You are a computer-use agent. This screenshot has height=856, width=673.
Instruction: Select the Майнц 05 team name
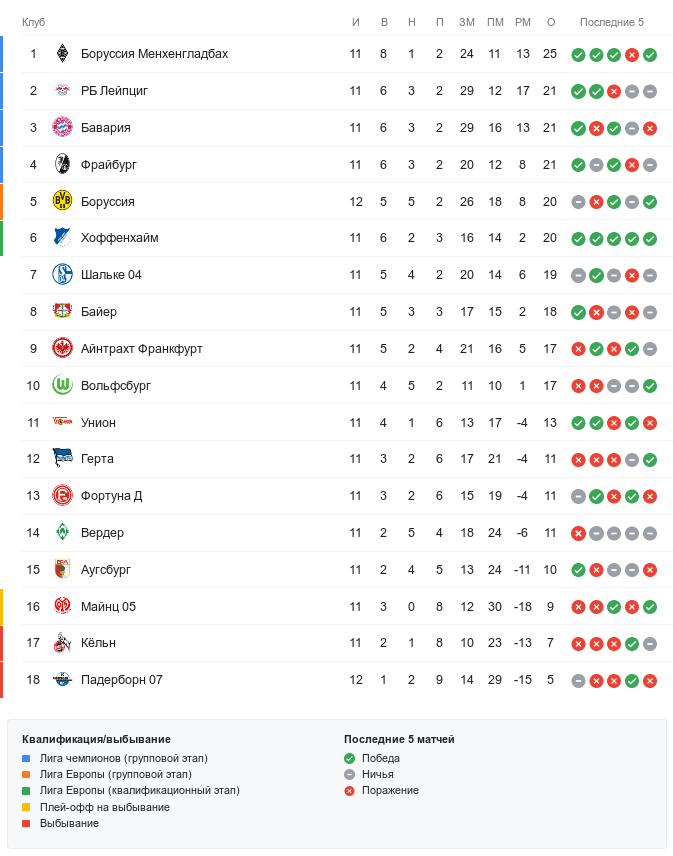point(108,607)
